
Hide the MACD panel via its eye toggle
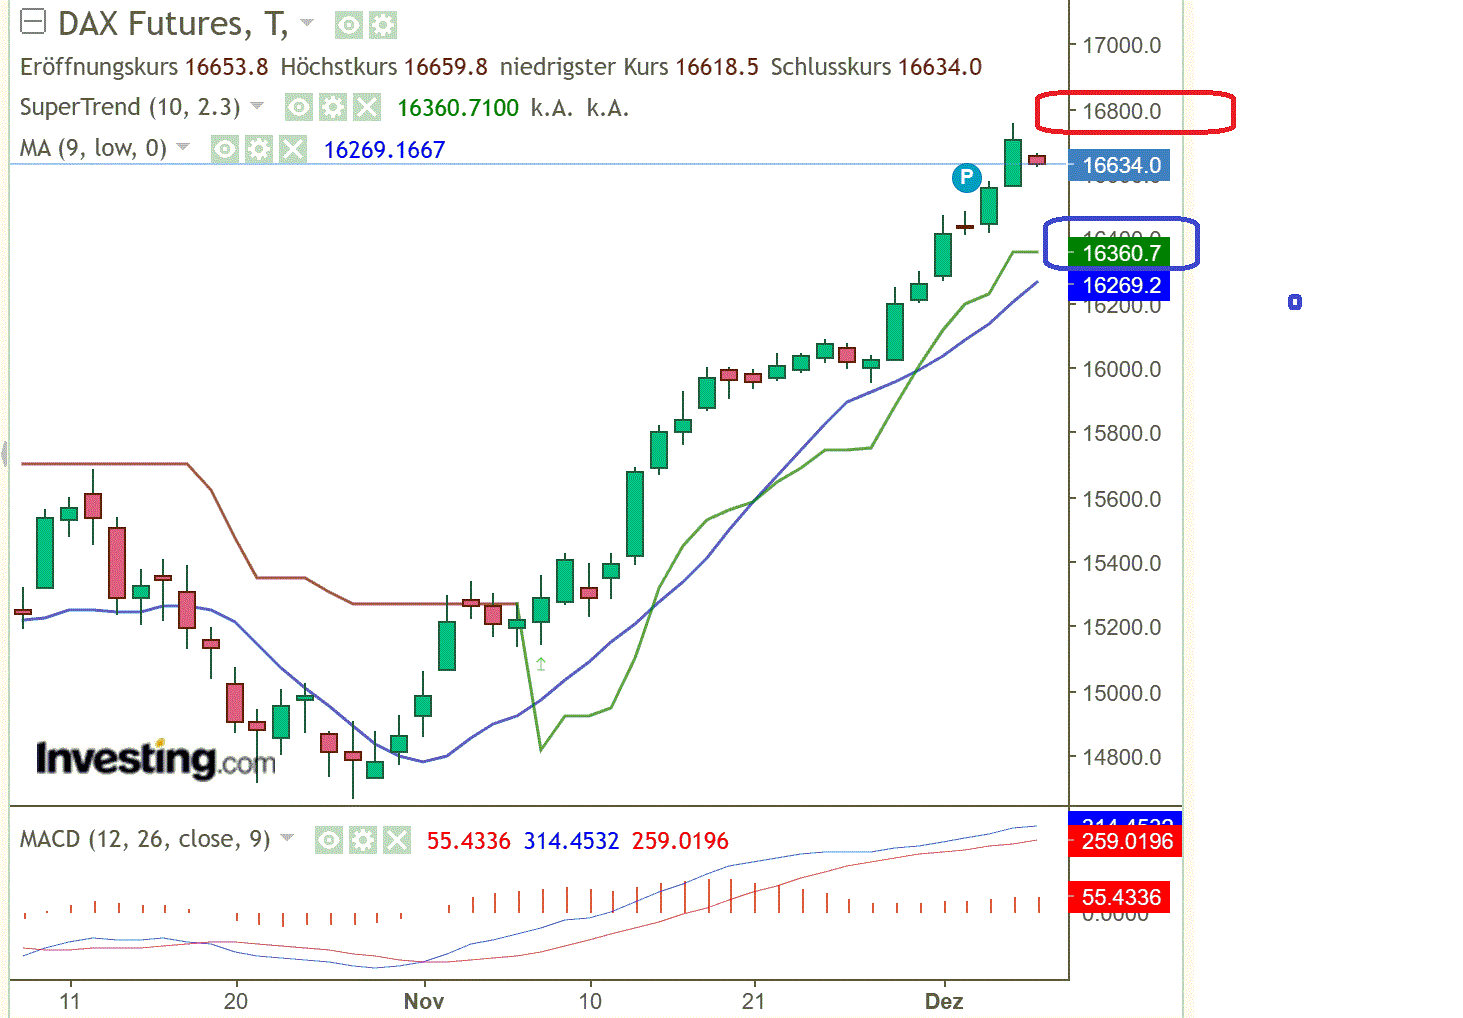[329, 840]
